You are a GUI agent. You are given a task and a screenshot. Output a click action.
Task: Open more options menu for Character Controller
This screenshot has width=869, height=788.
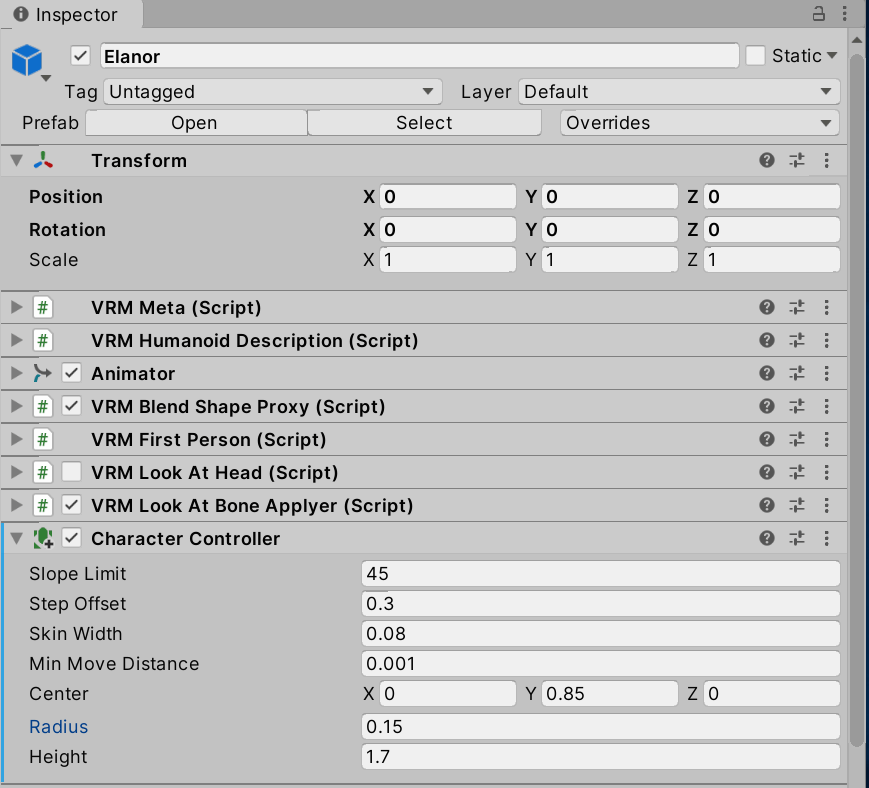(x=826, y=539)
